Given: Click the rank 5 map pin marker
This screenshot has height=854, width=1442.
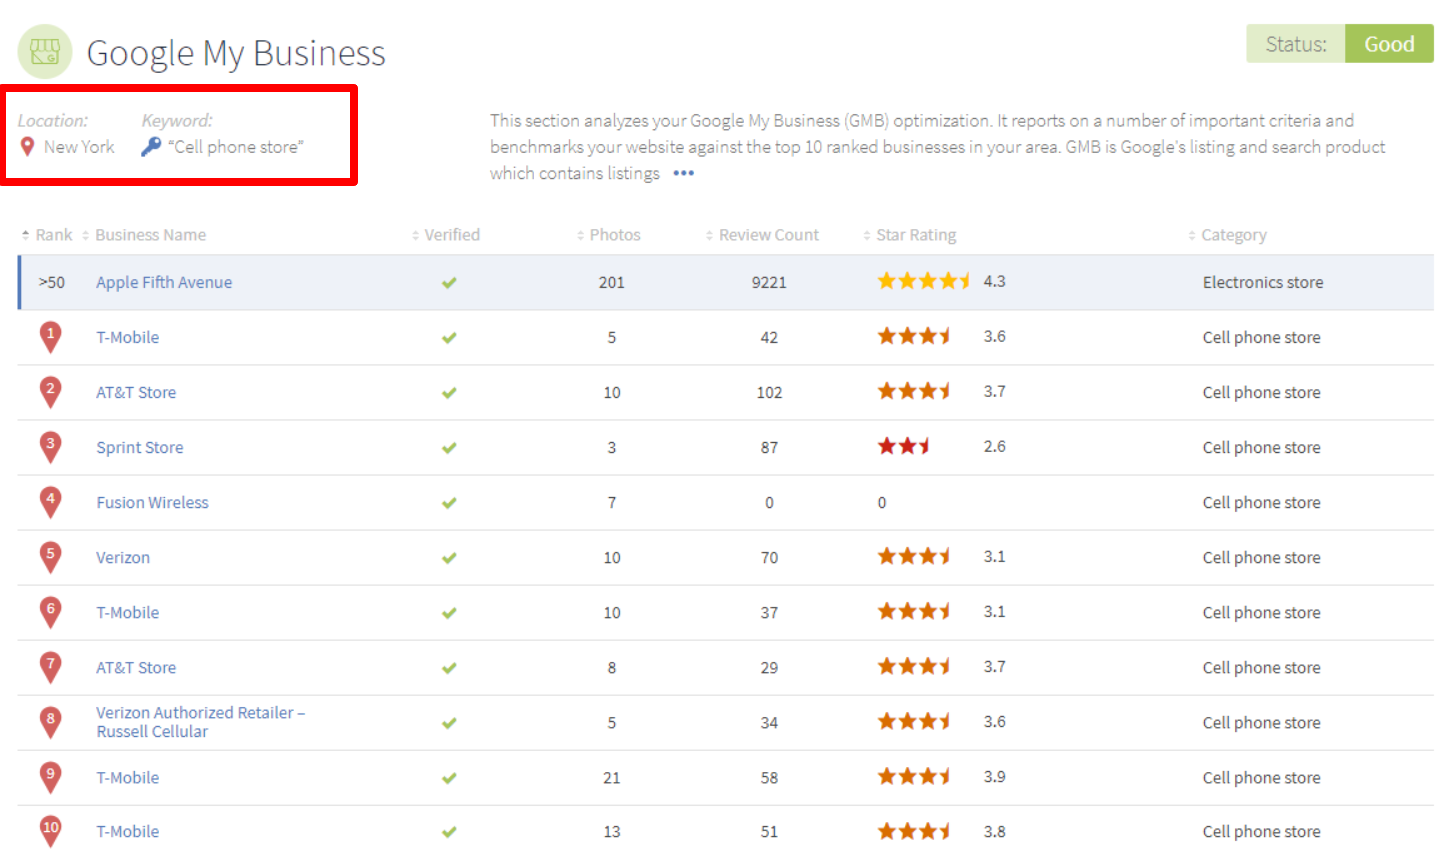Looking at the screenshot, I should 50,557.
